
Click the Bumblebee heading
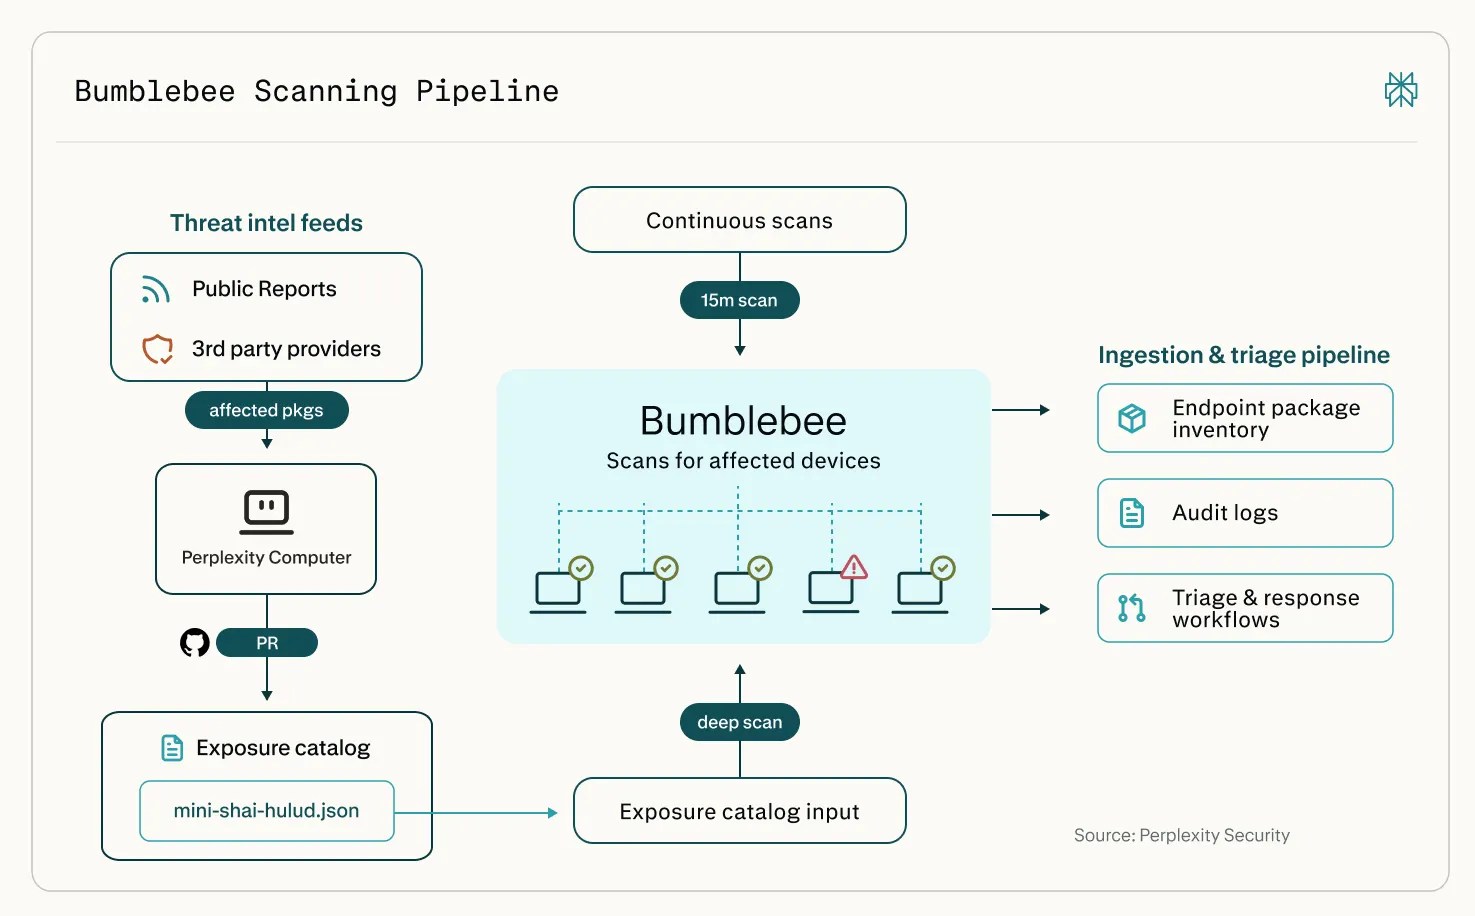[743, 421]
